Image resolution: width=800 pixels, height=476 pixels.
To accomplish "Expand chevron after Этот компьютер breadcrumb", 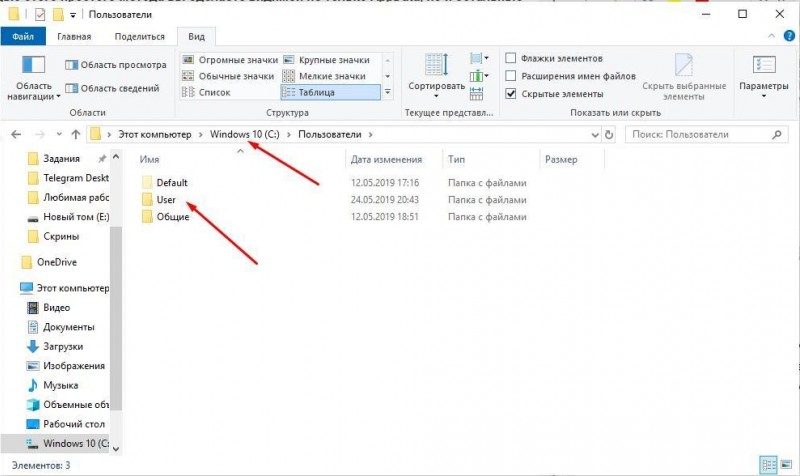I will coord(201,135).
